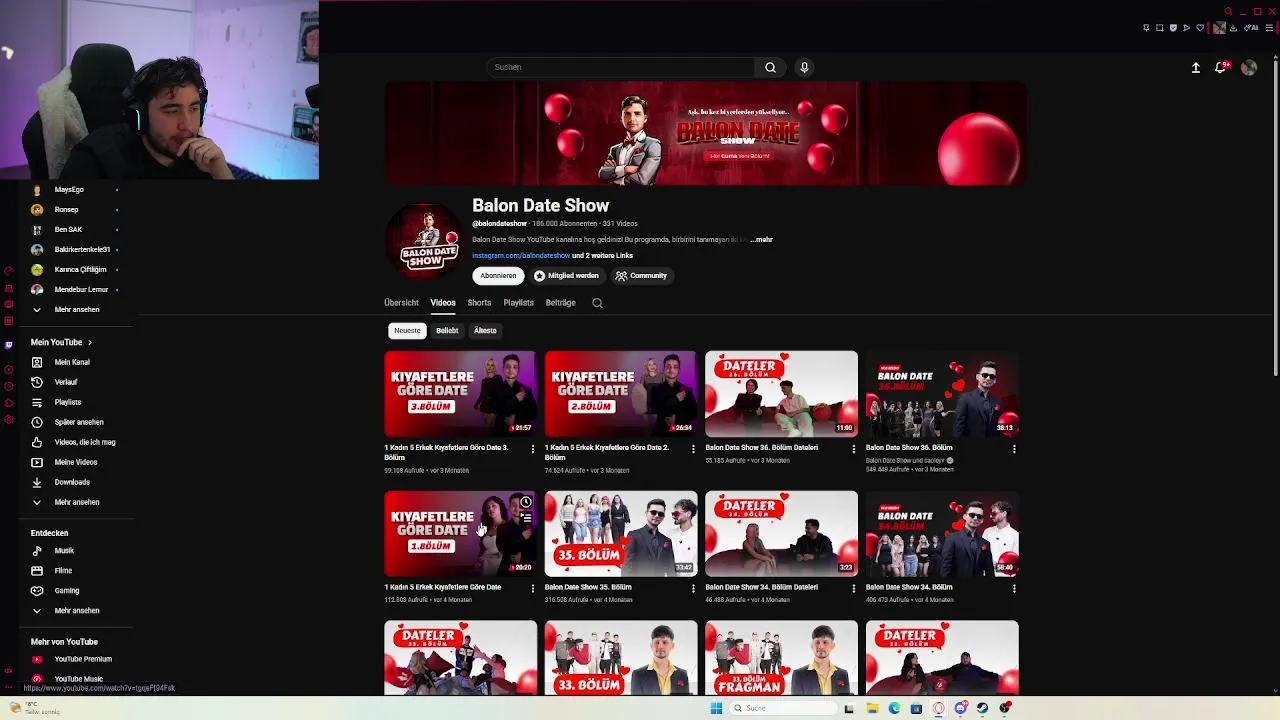
Task: Open Später ansehen in the sidebar
Action: click(x=74, y=422)
